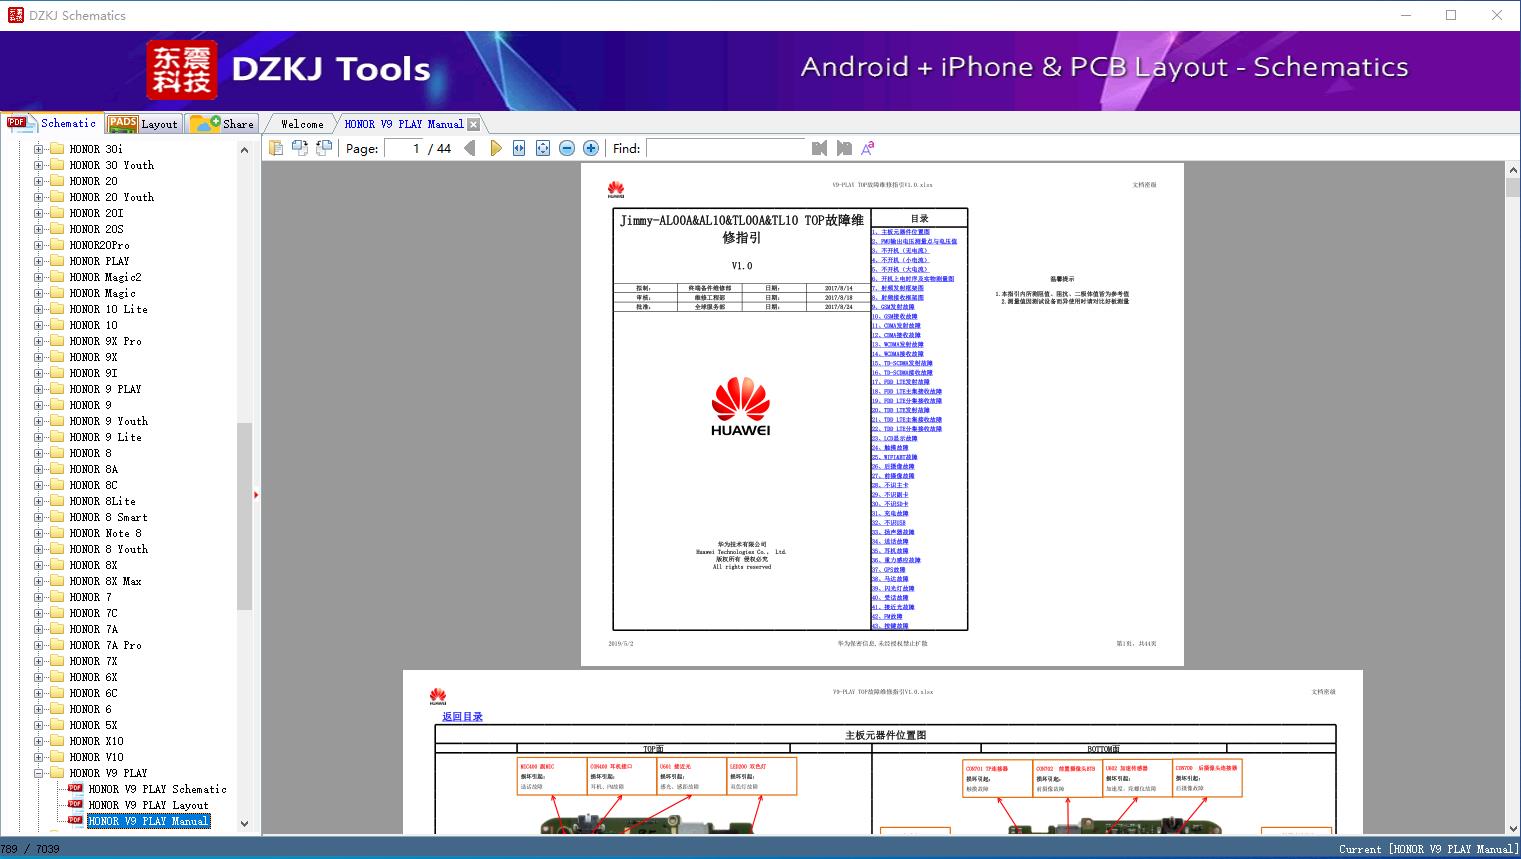Click the red arrow to collapse the sidebar
Viewport: 1521px width, 859px height.
point(256,494)
